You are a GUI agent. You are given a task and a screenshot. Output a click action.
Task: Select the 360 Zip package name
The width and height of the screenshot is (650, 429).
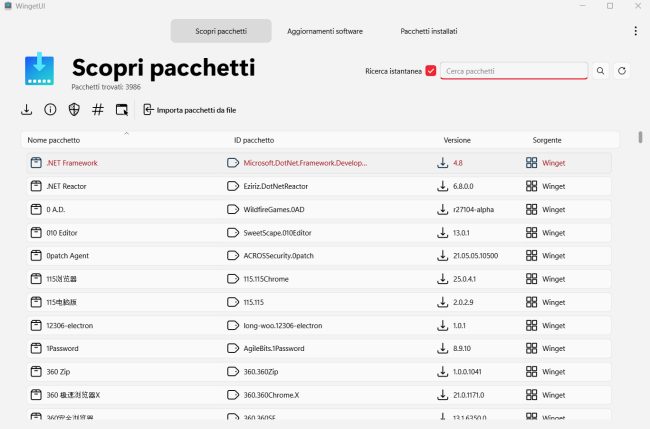[x=58, y=372]
